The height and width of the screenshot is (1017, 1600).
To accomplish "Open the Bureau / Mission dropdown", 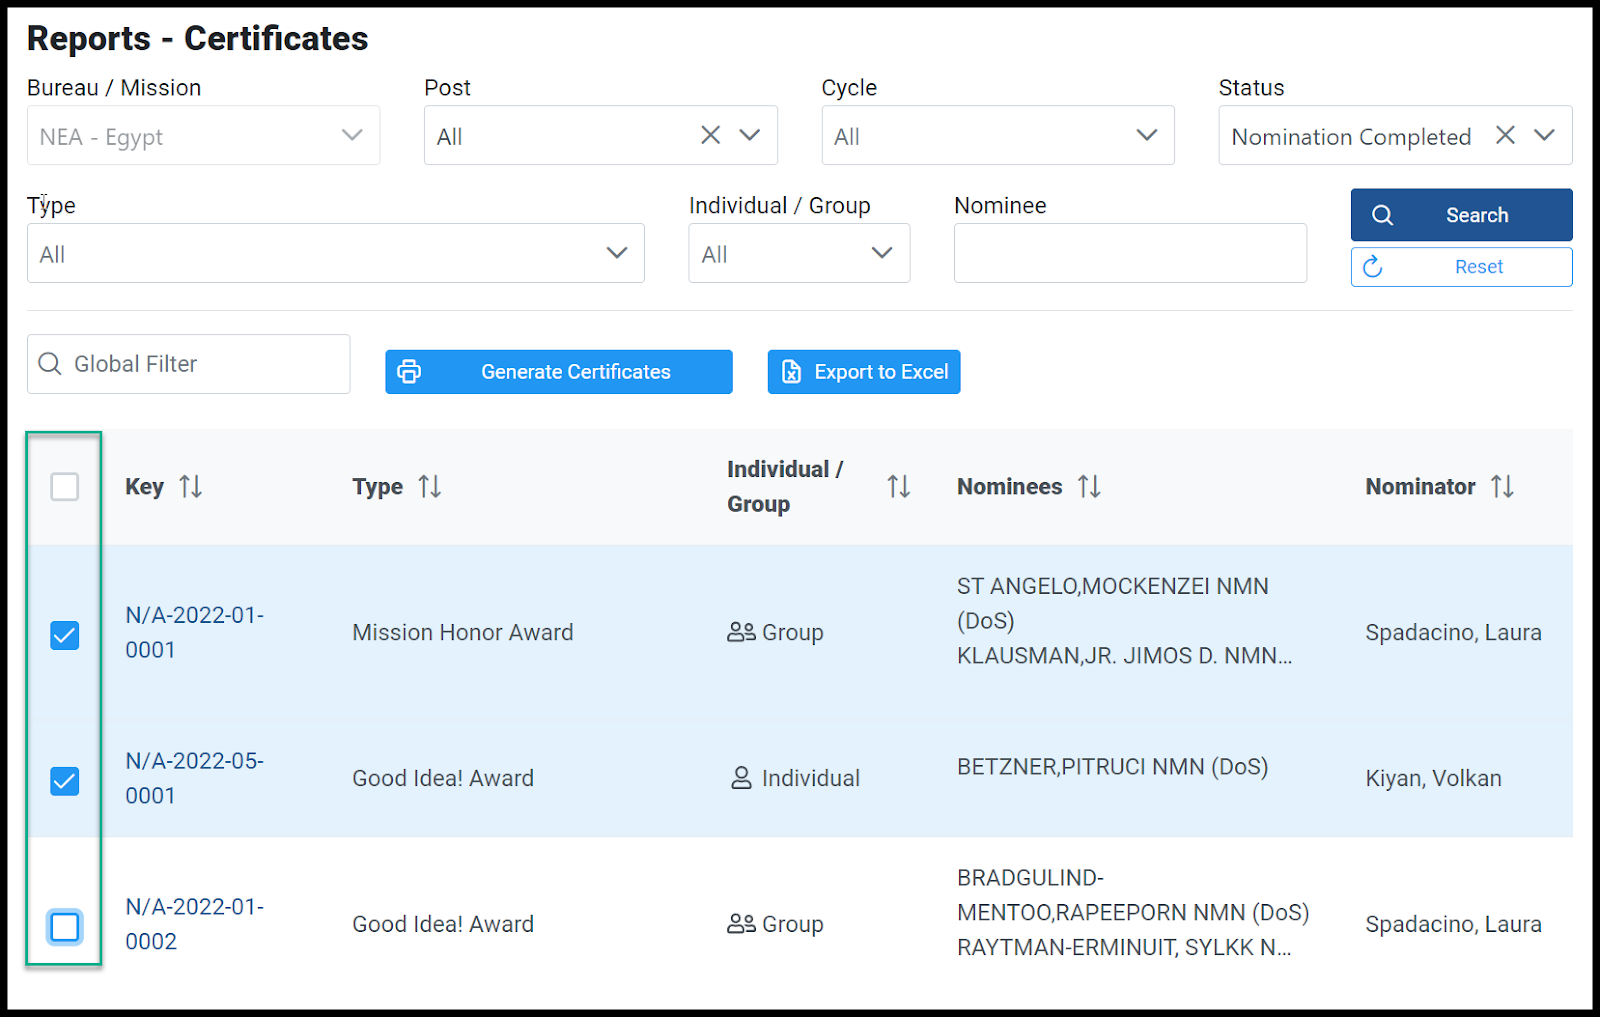I will point(203,135).
